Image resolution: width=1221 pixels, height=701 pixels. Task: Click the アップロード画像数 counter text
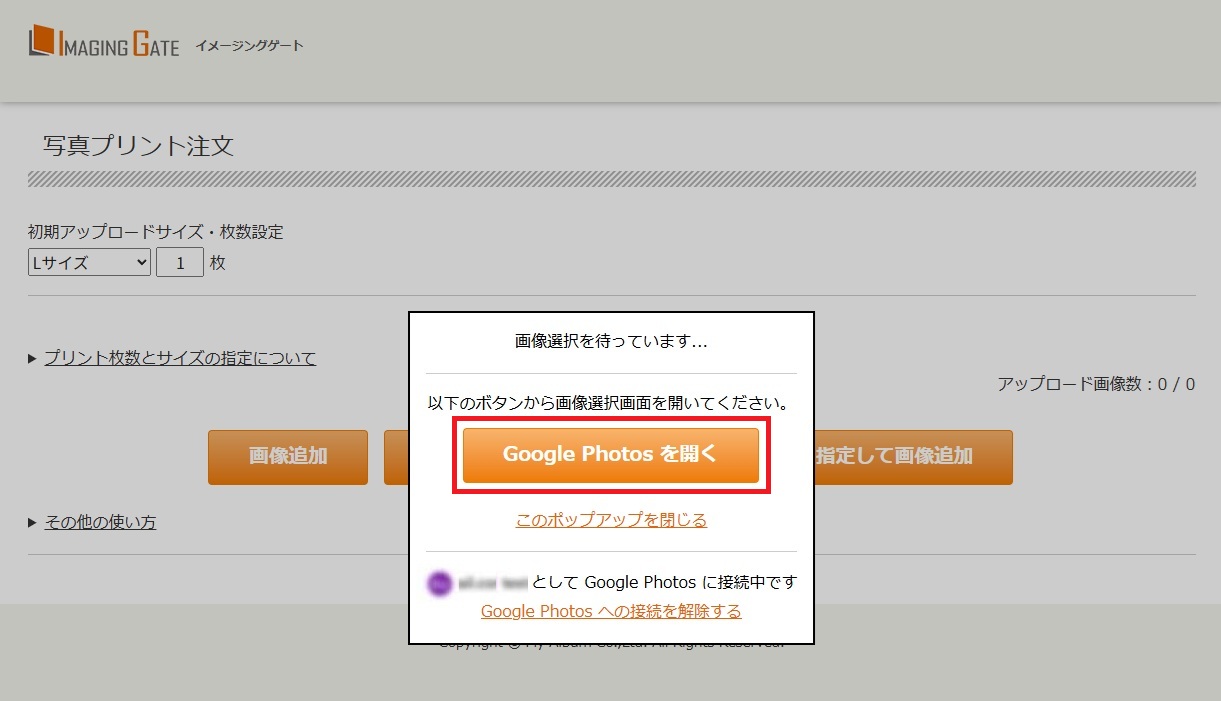(x=1095, y=383)
